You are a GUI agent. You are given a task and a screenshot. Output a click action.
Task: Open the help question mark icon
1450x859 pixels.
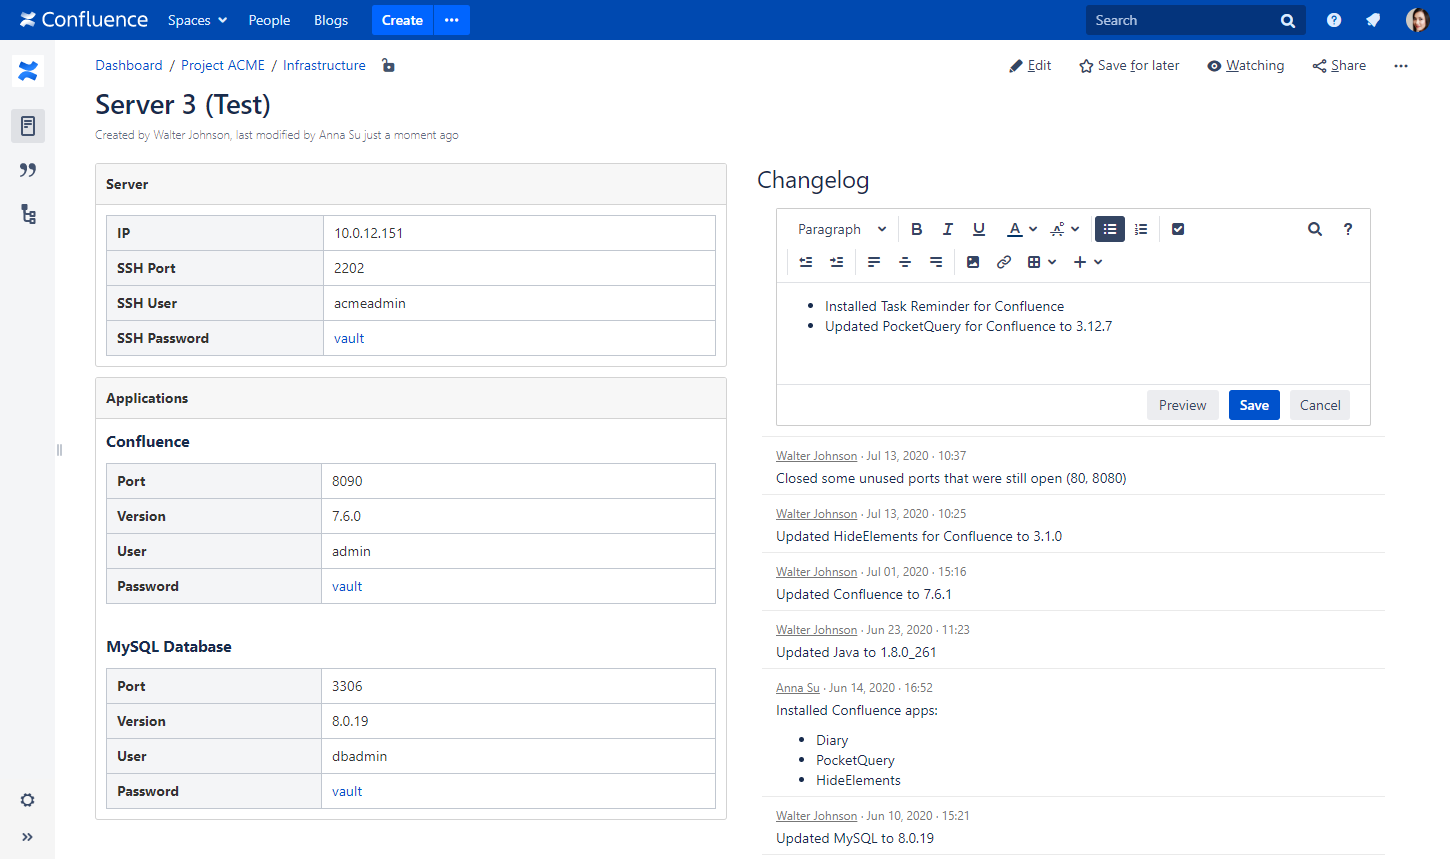[x=1334, y=20]
